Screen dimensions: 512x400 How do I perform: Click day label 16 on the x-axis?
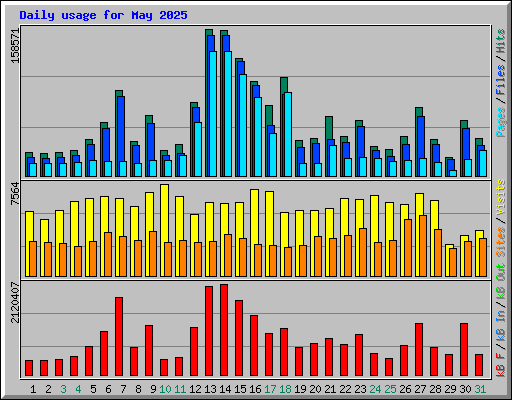click(x=255, y=389)
